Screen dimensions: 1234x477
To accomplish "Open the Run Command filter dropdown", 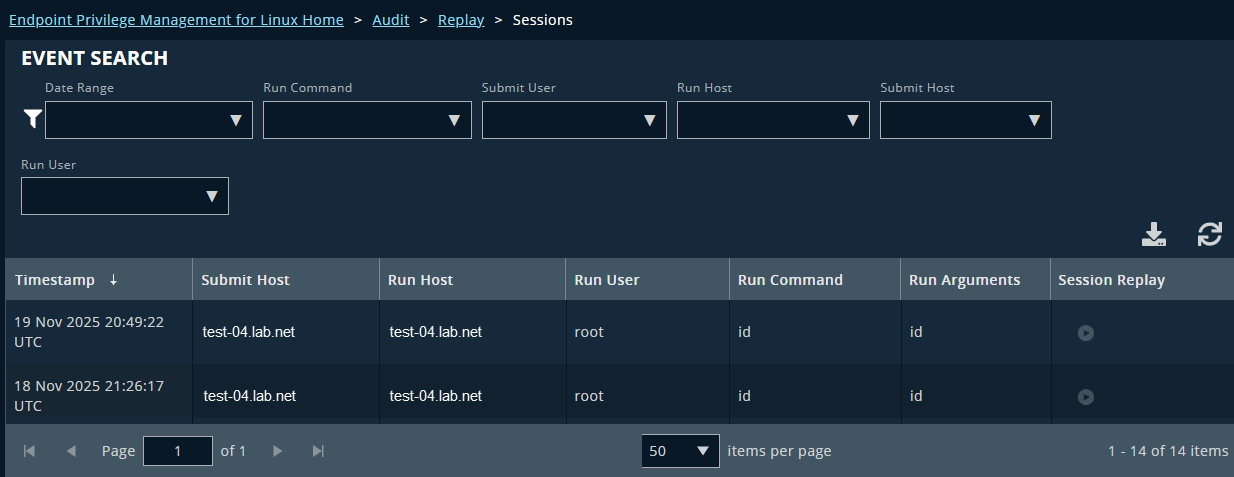I will tap(367, 120).
